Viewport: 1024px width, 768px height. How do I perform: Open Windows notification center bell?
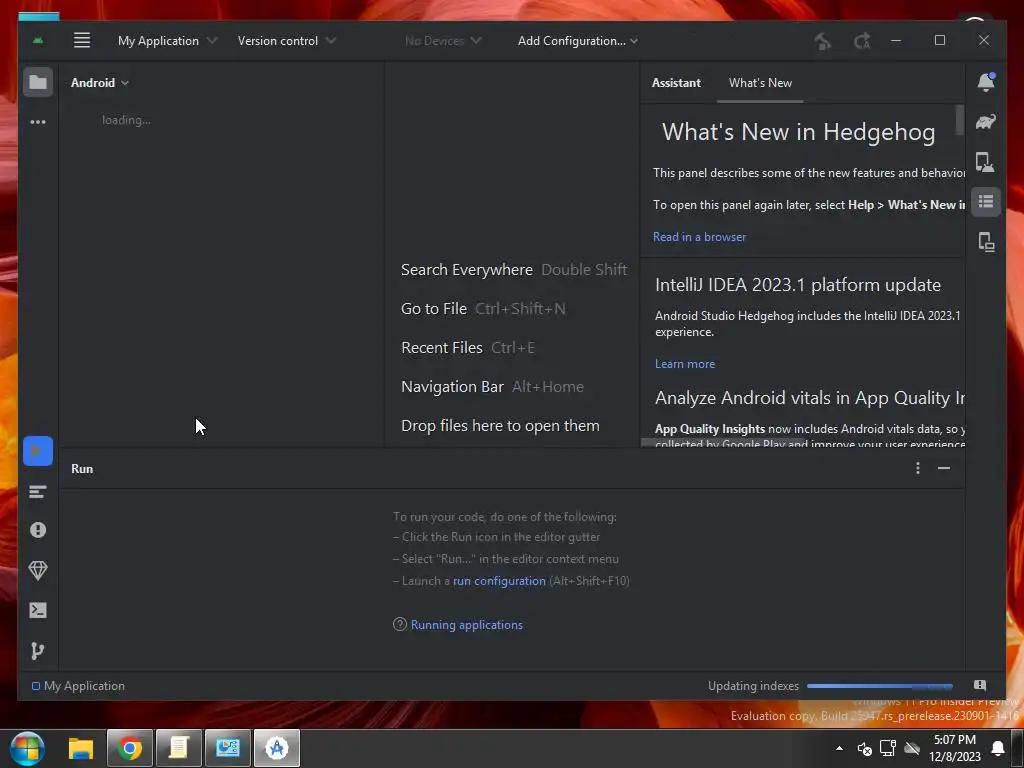[x=998, y=748]
